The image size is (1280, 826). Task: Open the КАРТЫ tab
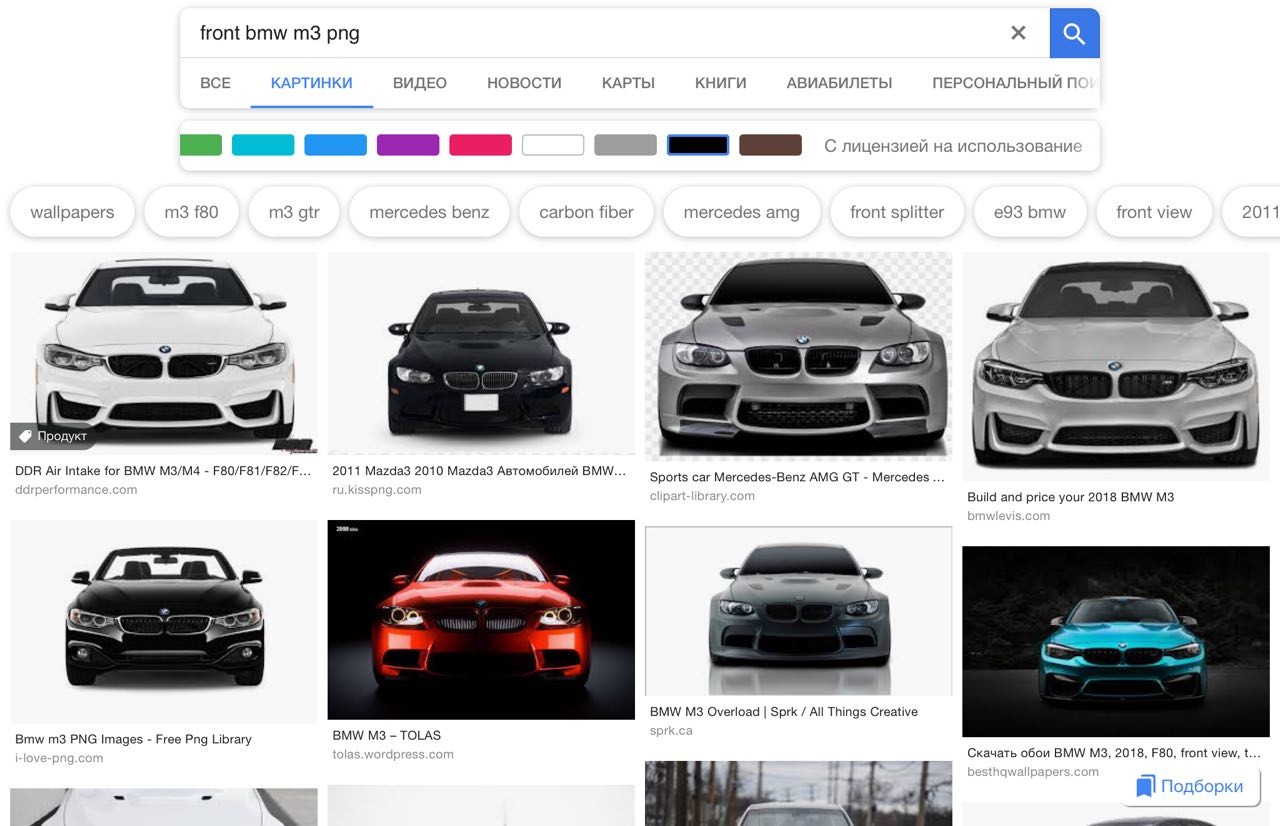628,83
